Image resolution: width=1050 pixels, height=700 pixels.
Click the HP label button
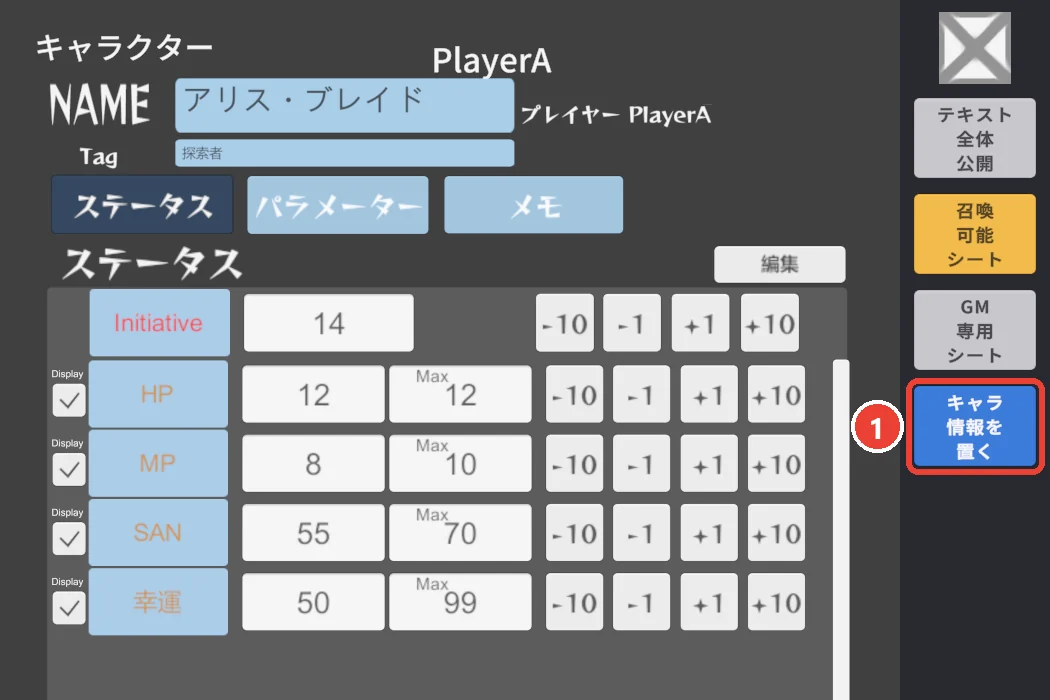tap(158, 394)
